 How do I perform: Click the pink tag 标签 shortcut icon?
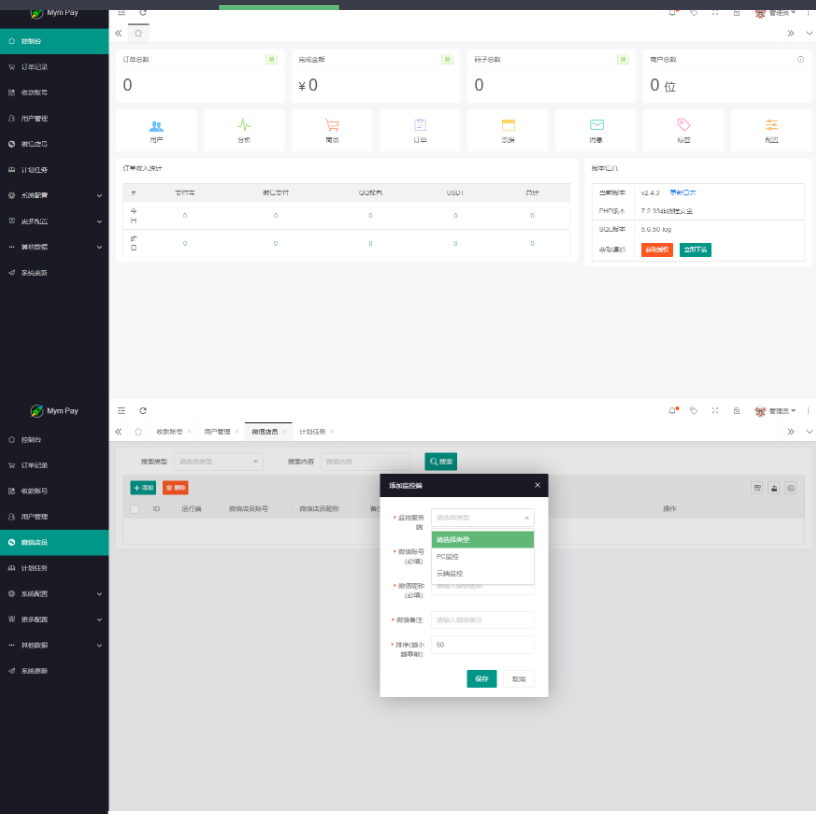684,126
